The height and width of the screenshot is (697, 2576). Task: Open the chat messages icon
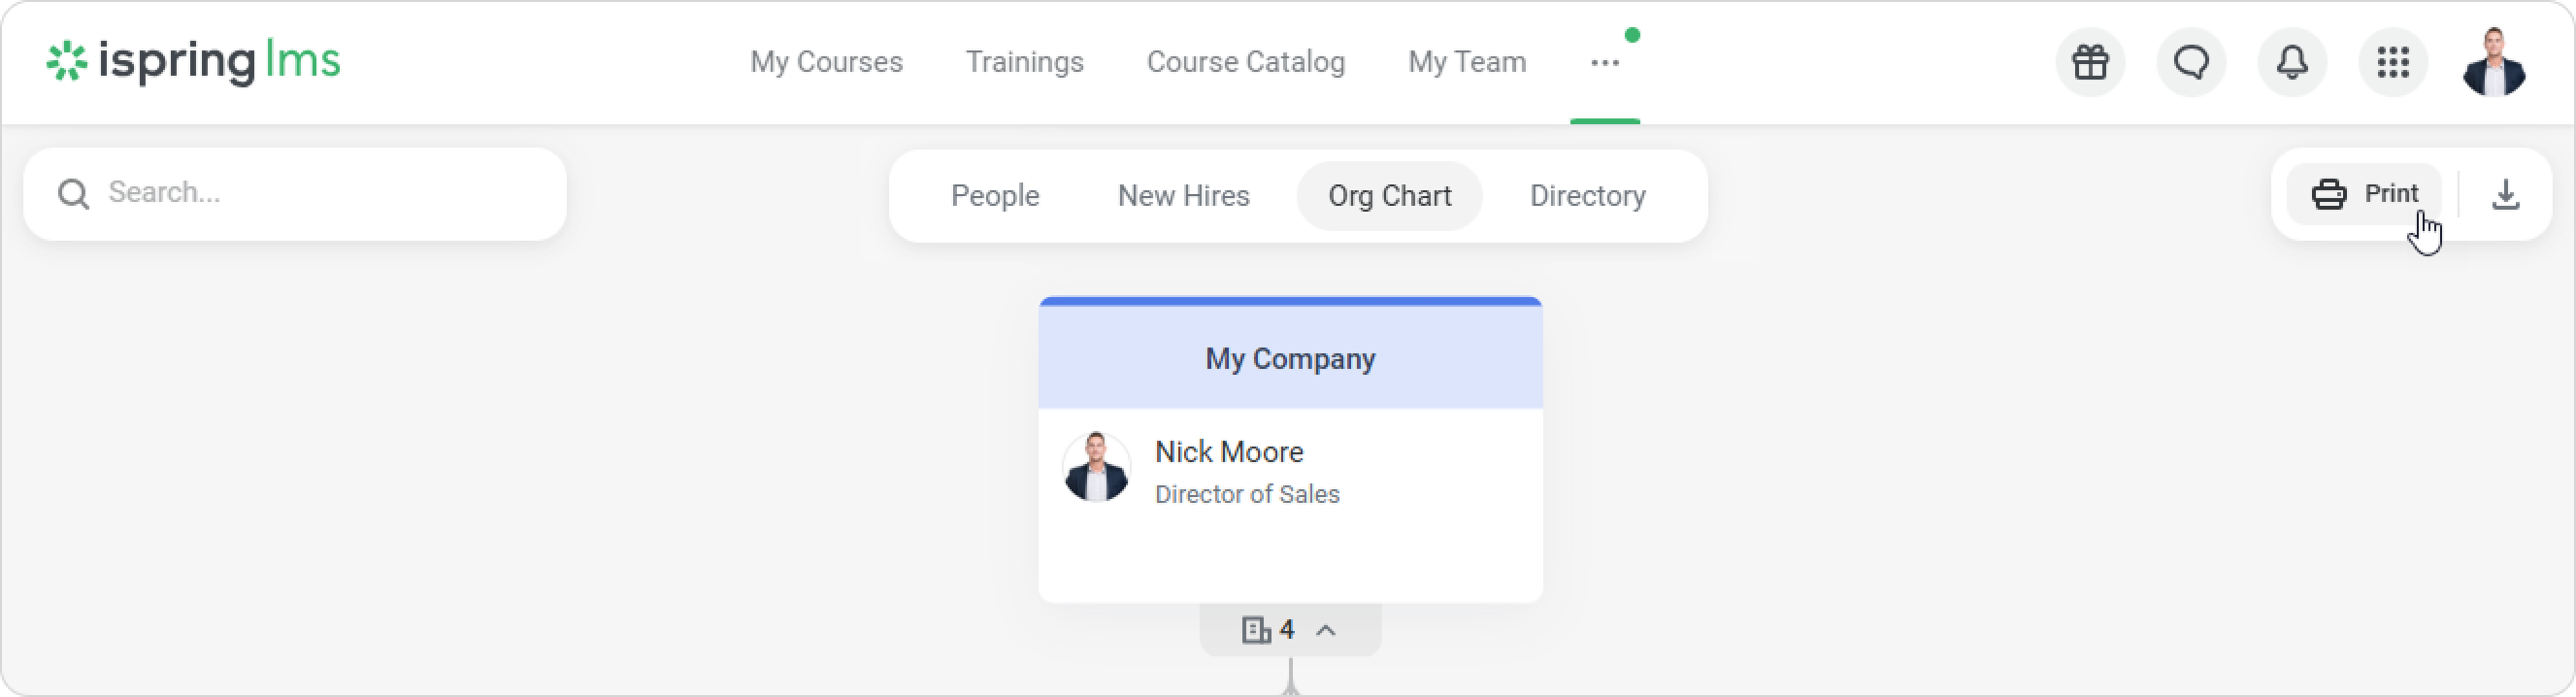pos(2191,63)
